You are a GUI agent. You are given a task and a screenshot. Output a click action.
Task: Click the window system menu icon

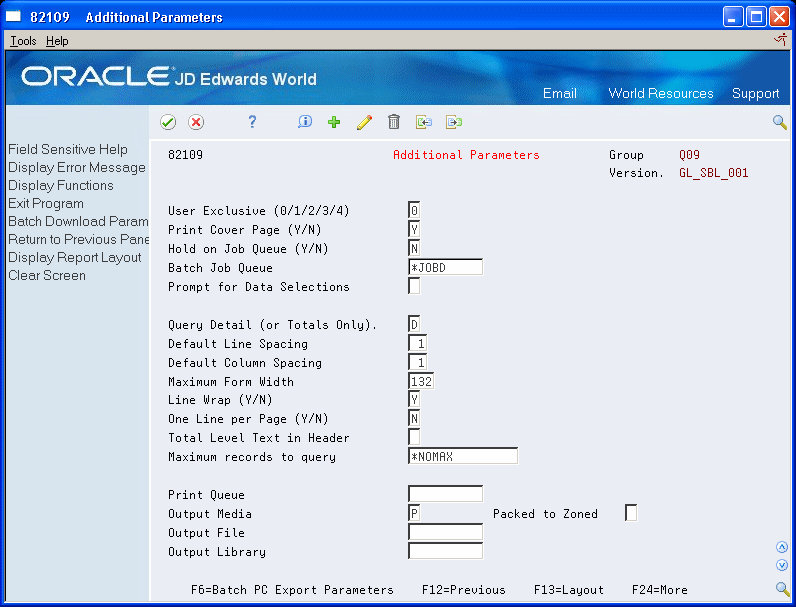pyautogui.click(x=13, y=17)
